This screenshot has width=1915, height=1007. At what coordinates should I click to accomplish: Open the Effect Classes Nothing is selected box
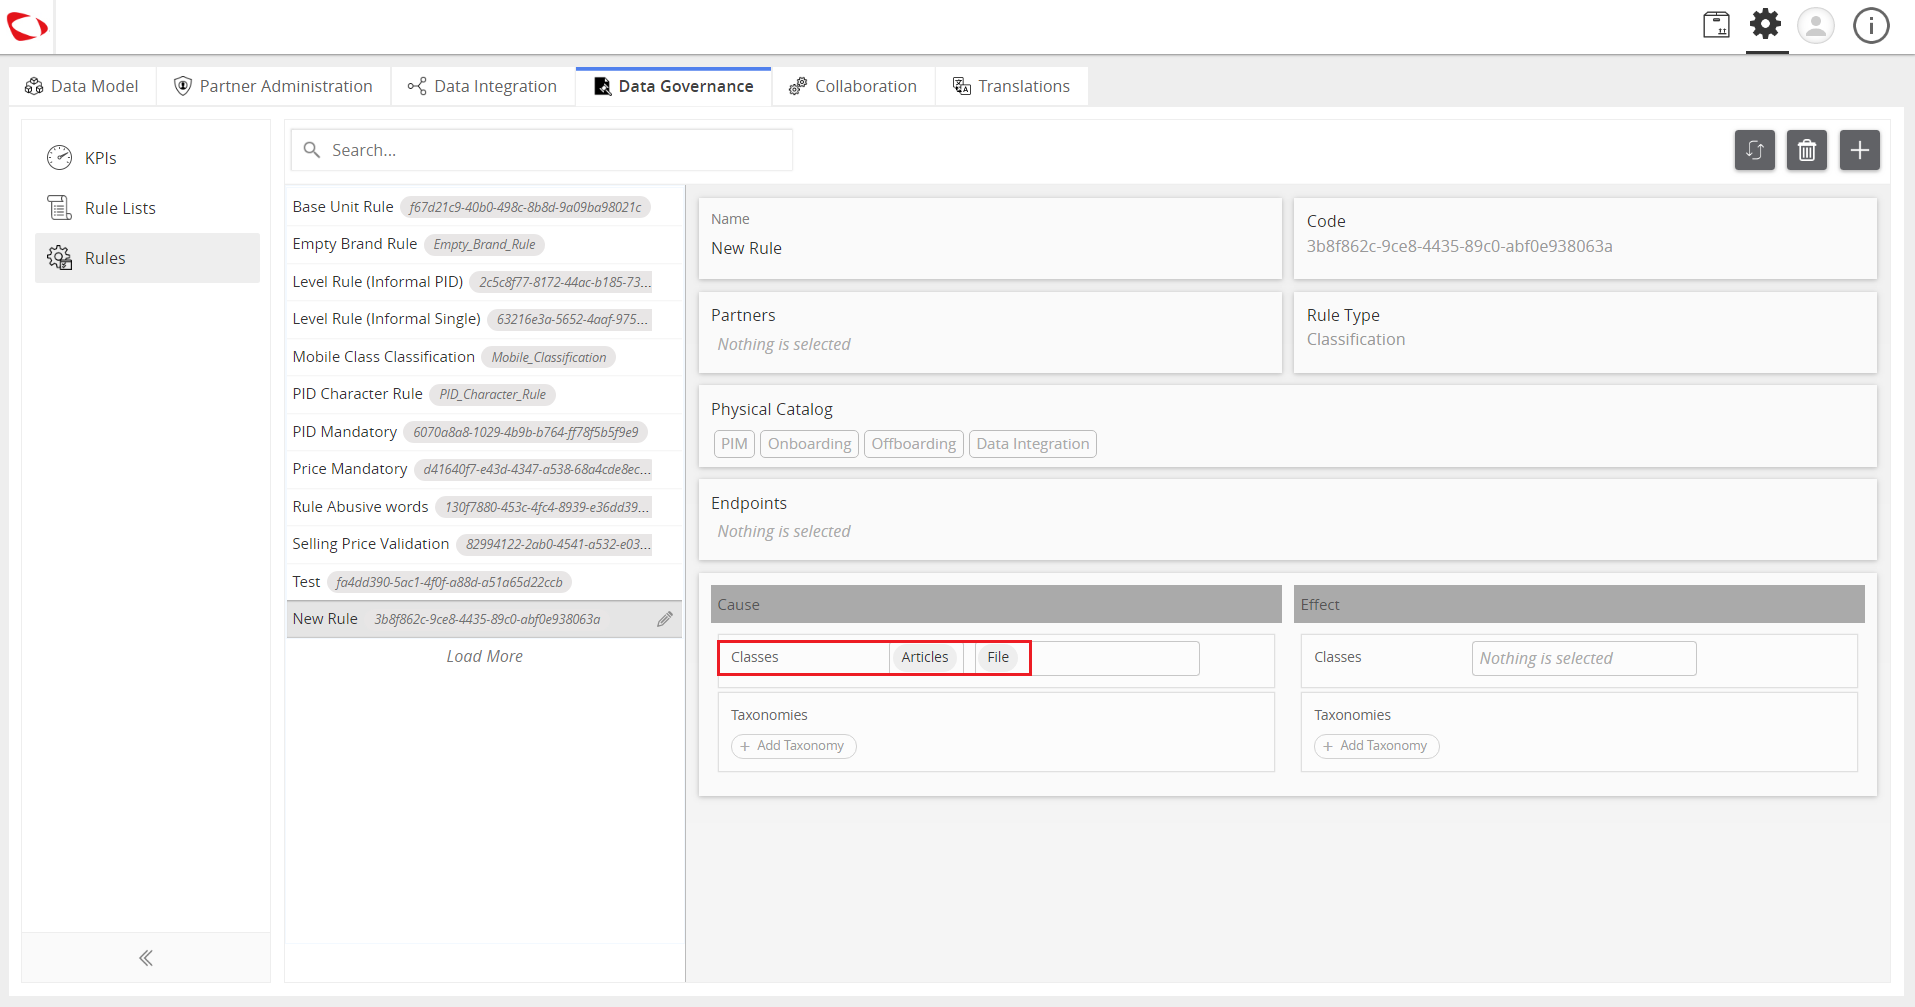1584,658
